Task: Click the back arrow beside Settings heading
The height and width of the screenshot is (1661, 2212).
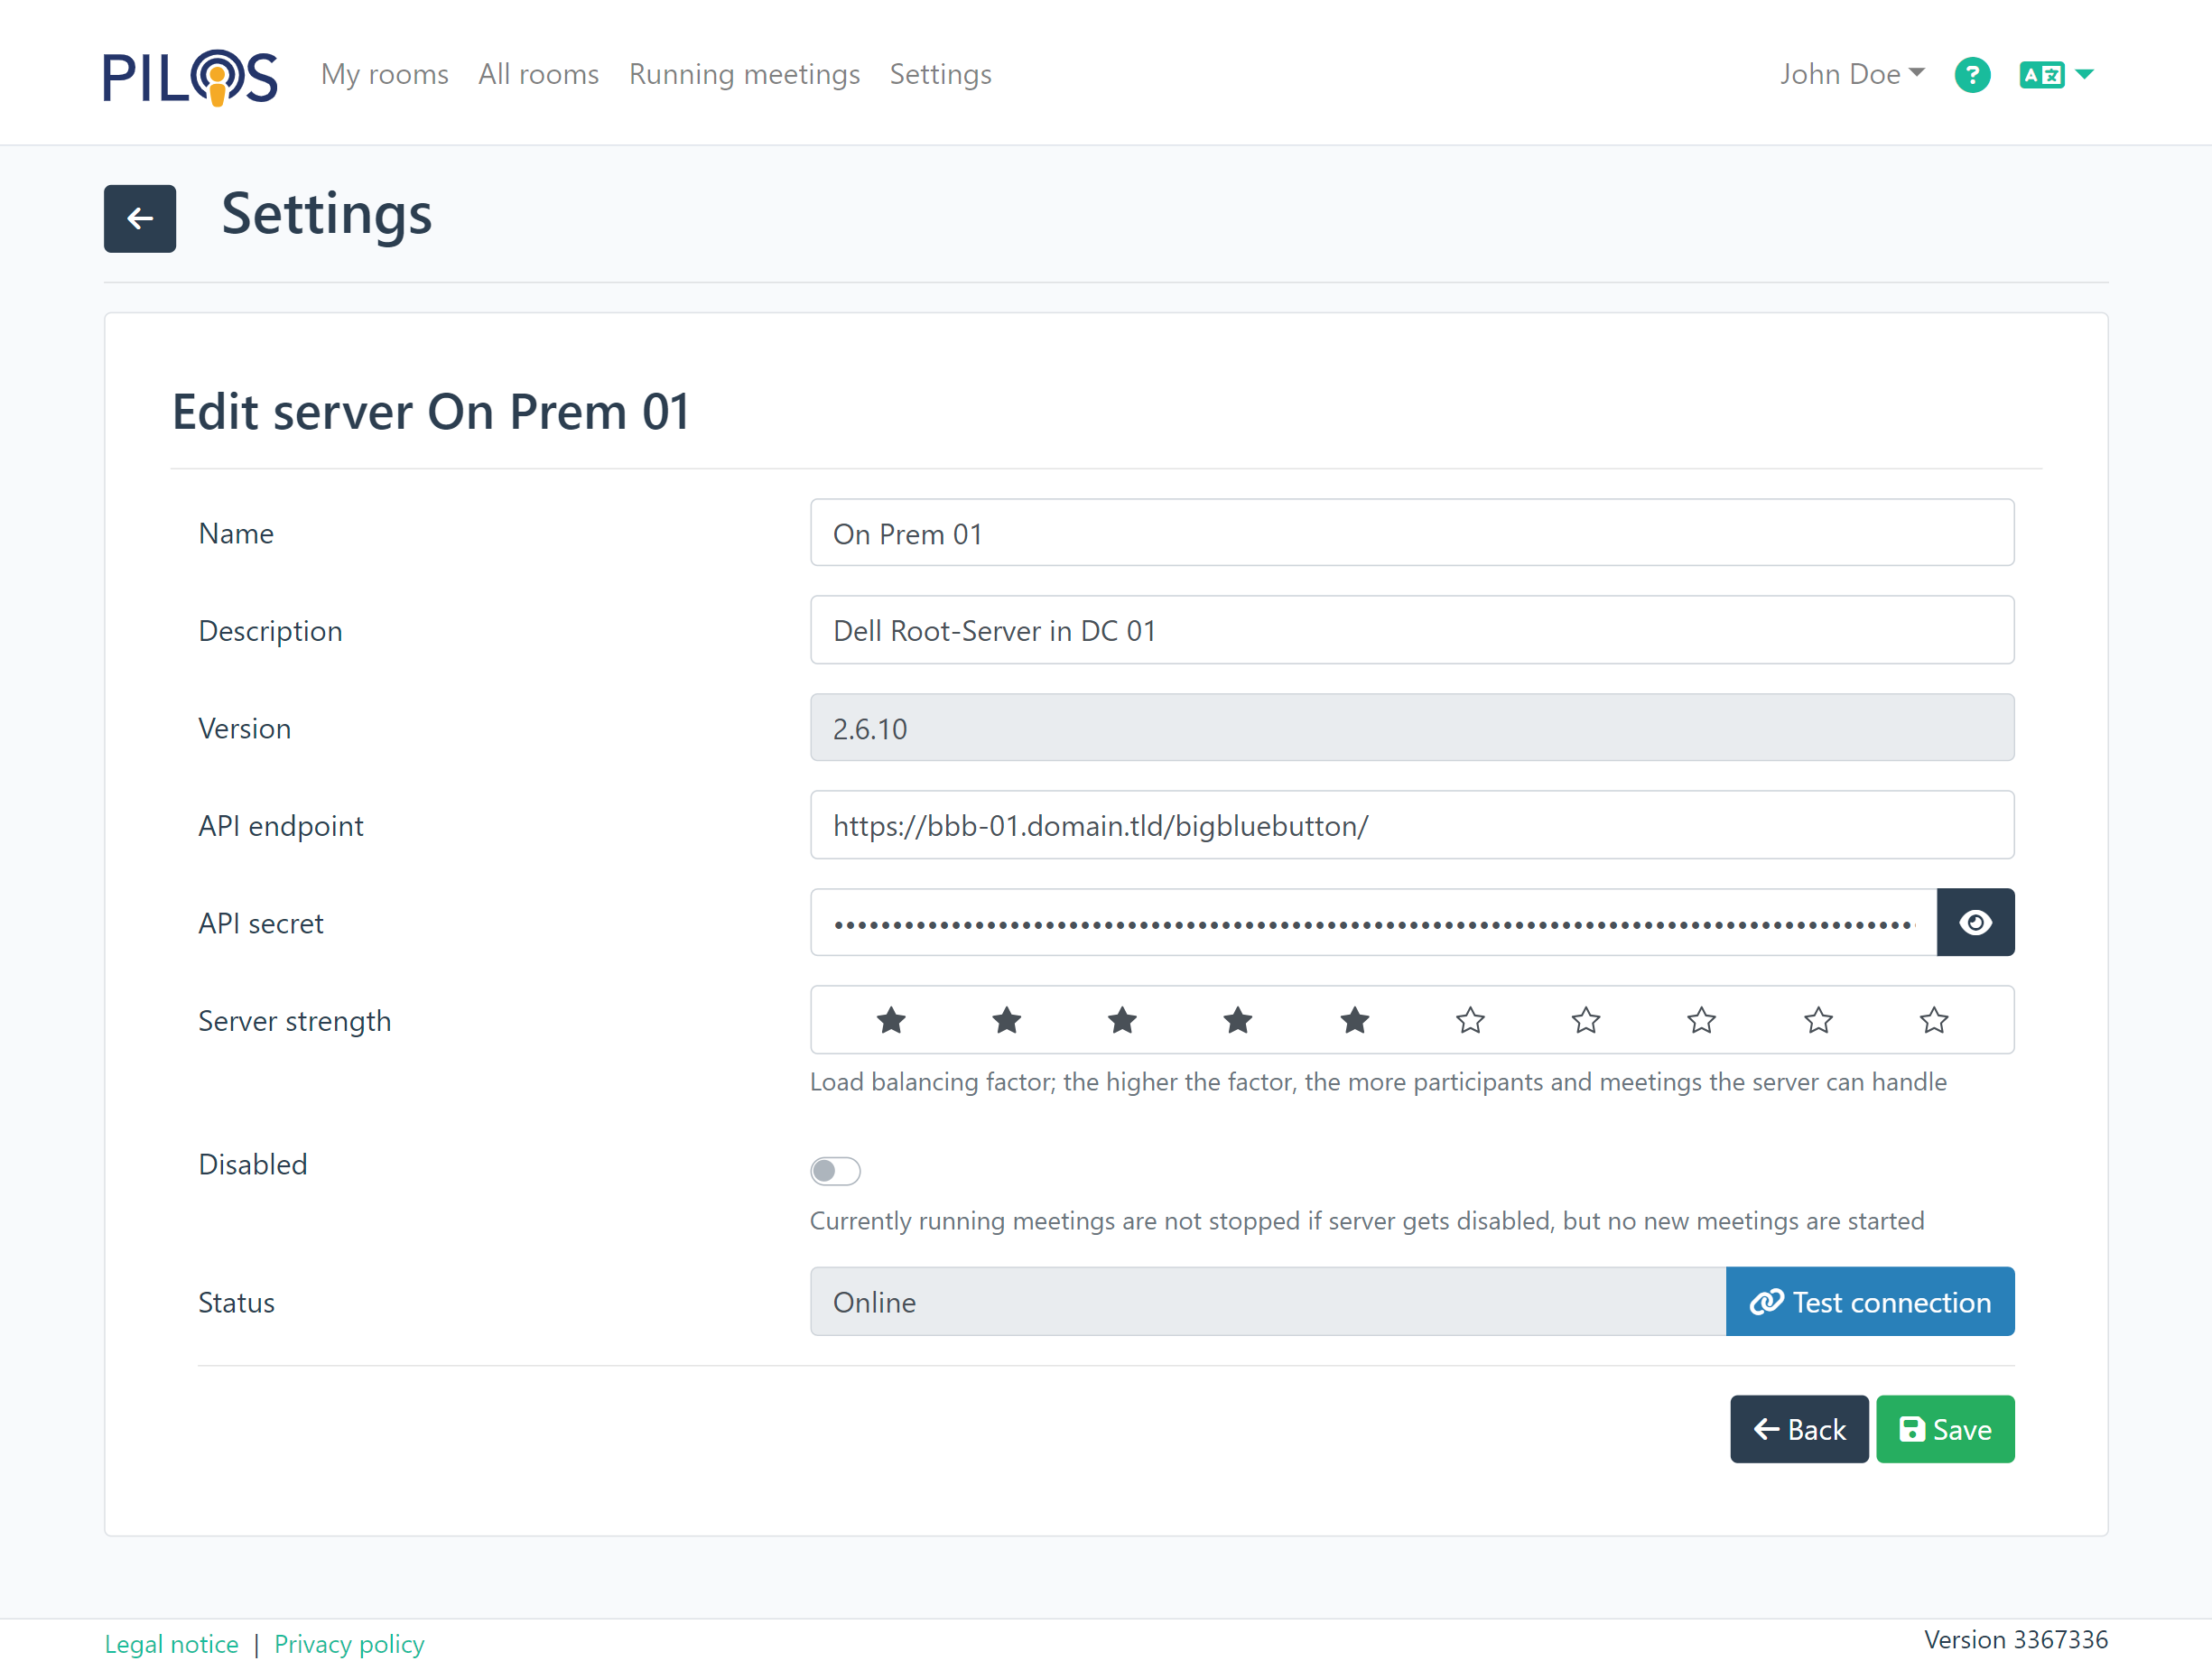Action: [139, 218]
